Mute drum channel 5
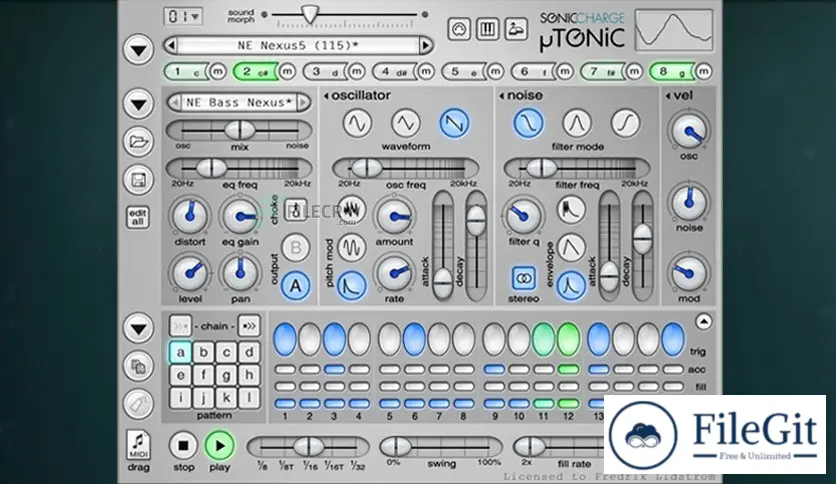 pyautogui.click(x=495, y=71)
